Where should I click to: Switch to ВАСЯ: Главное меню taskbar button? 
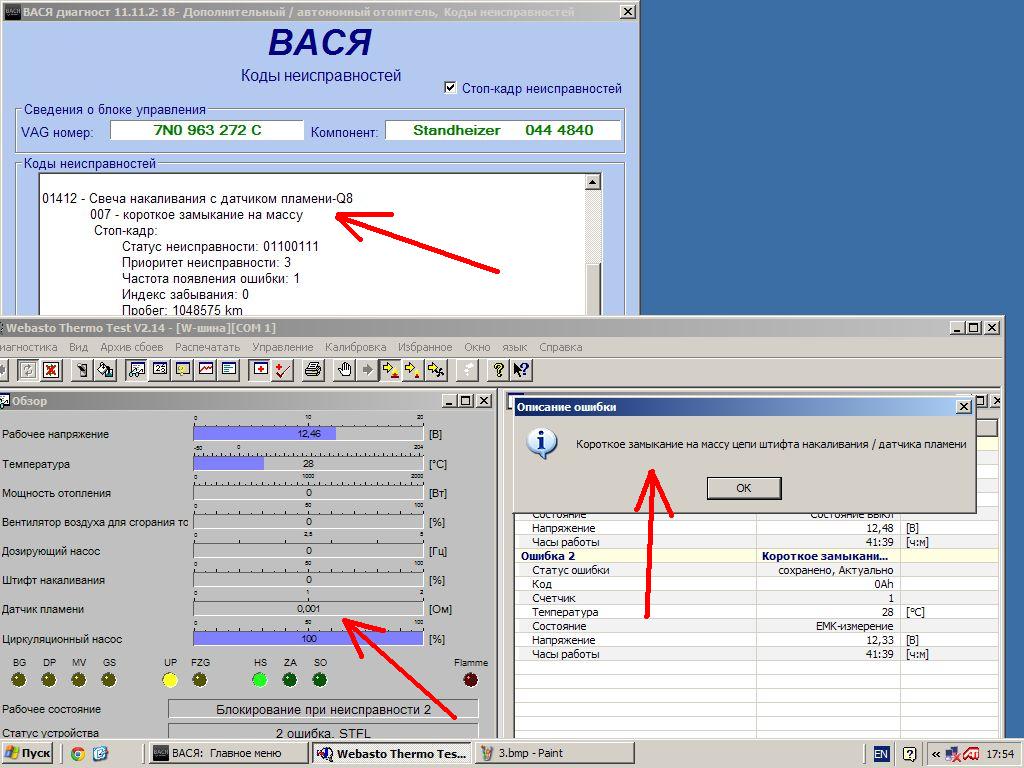tap(227, 754)
